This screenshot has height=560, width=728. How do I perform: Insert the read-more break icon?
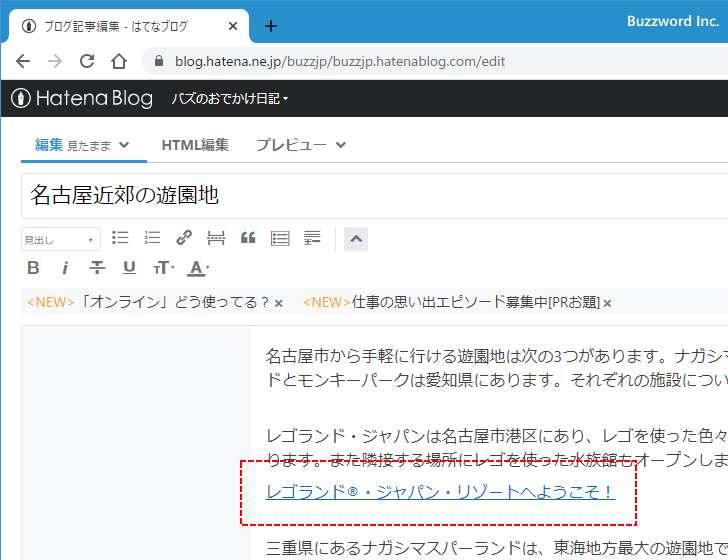pos(216,238)
